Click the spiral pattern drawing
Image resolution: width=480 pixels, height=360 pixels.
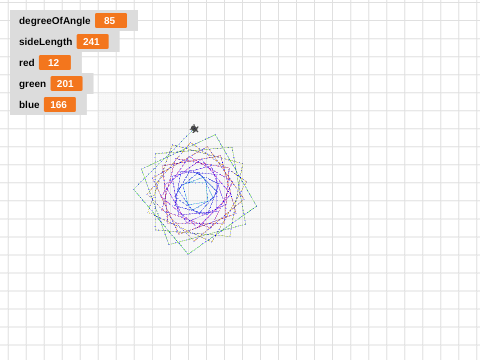(195, 193)
